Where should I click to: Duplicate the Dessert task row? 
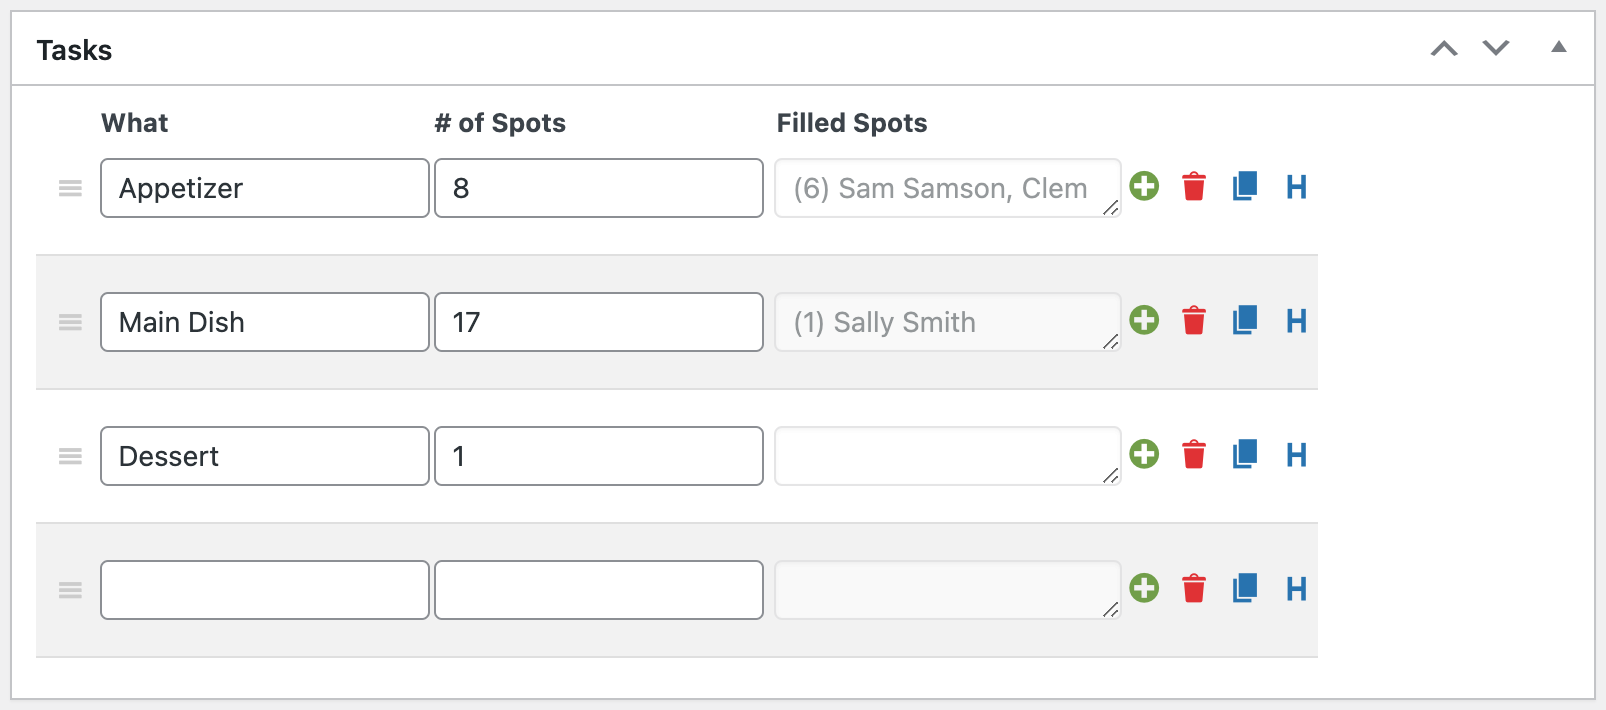(1245, 454)
